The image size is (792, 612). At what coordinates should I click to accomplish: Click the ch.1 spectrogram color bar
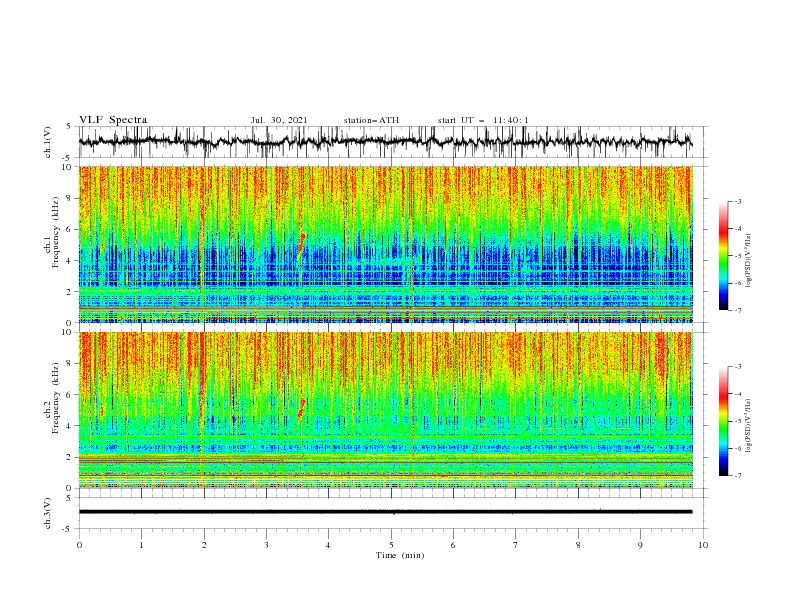(723, 256)
